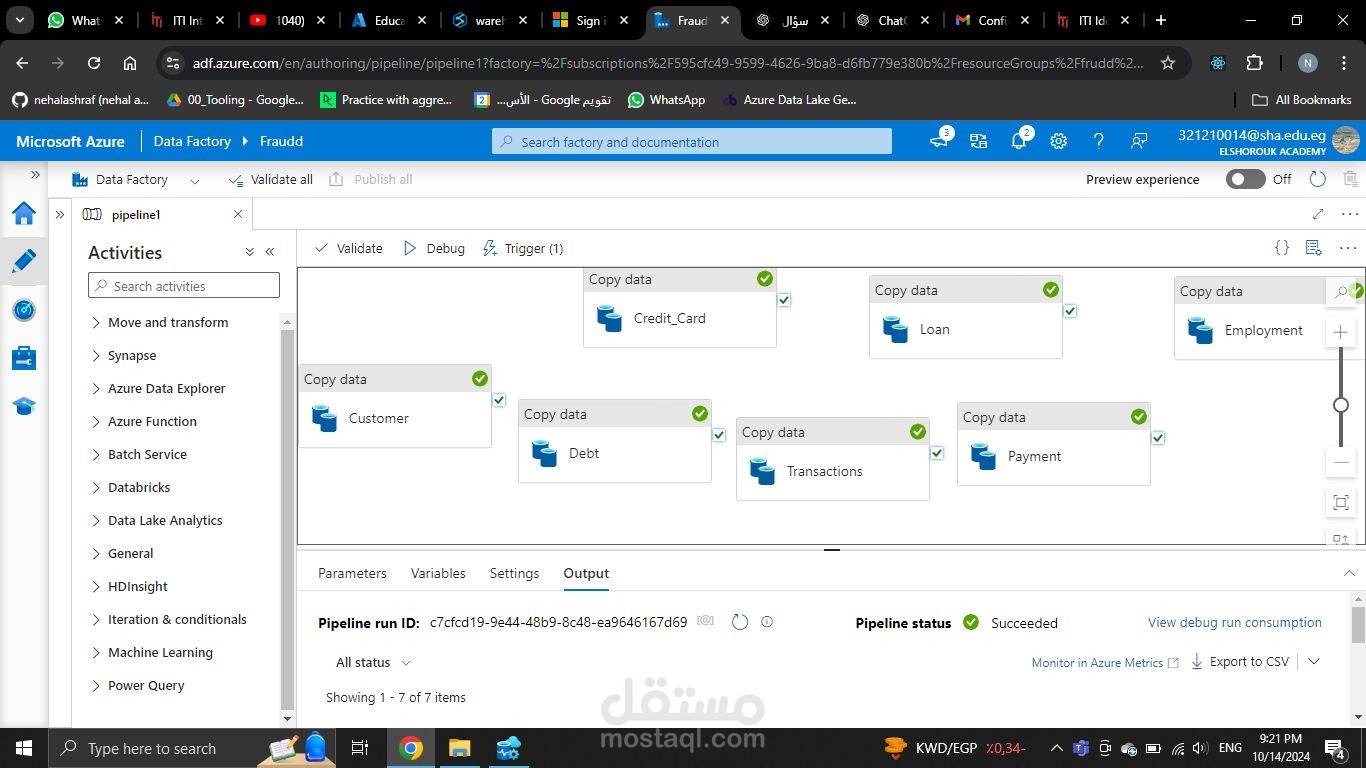Open the Trigger (1) menu

tap(523, 248)
